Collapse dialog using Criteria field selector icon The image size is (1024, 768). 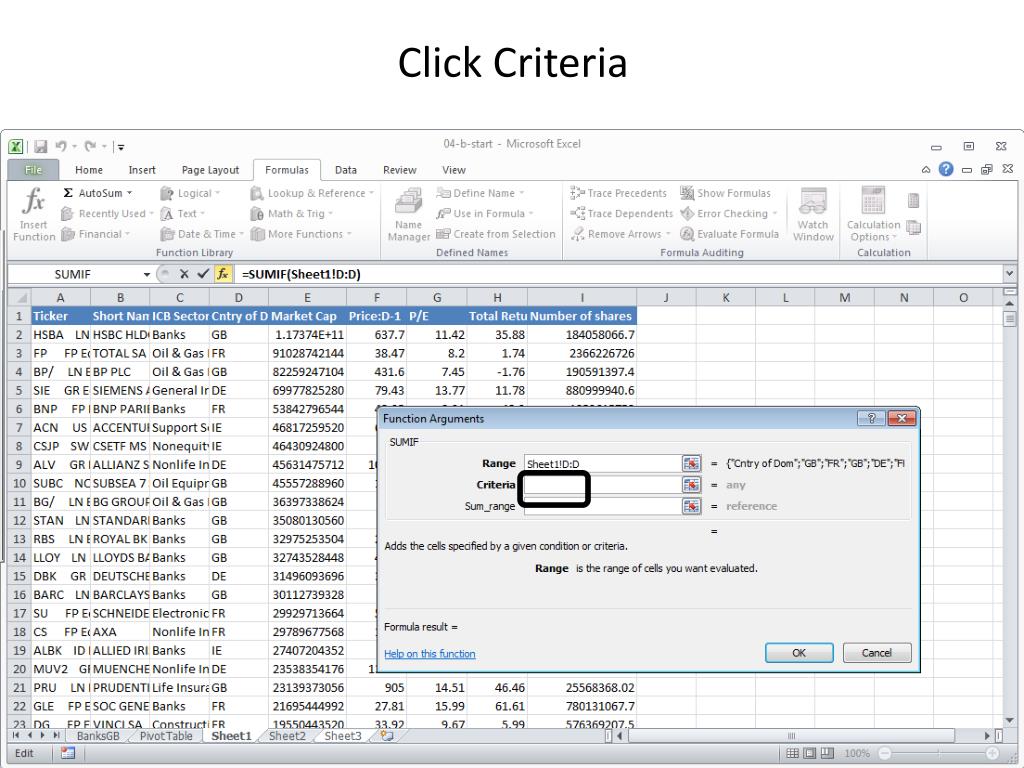tap(691, 485)
